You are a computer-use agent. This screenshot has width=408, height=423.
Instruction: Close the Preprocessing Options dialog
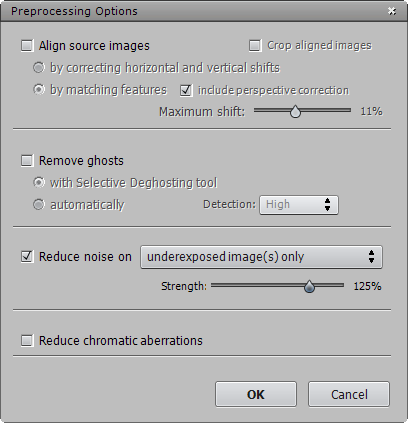tap(392, 11)
